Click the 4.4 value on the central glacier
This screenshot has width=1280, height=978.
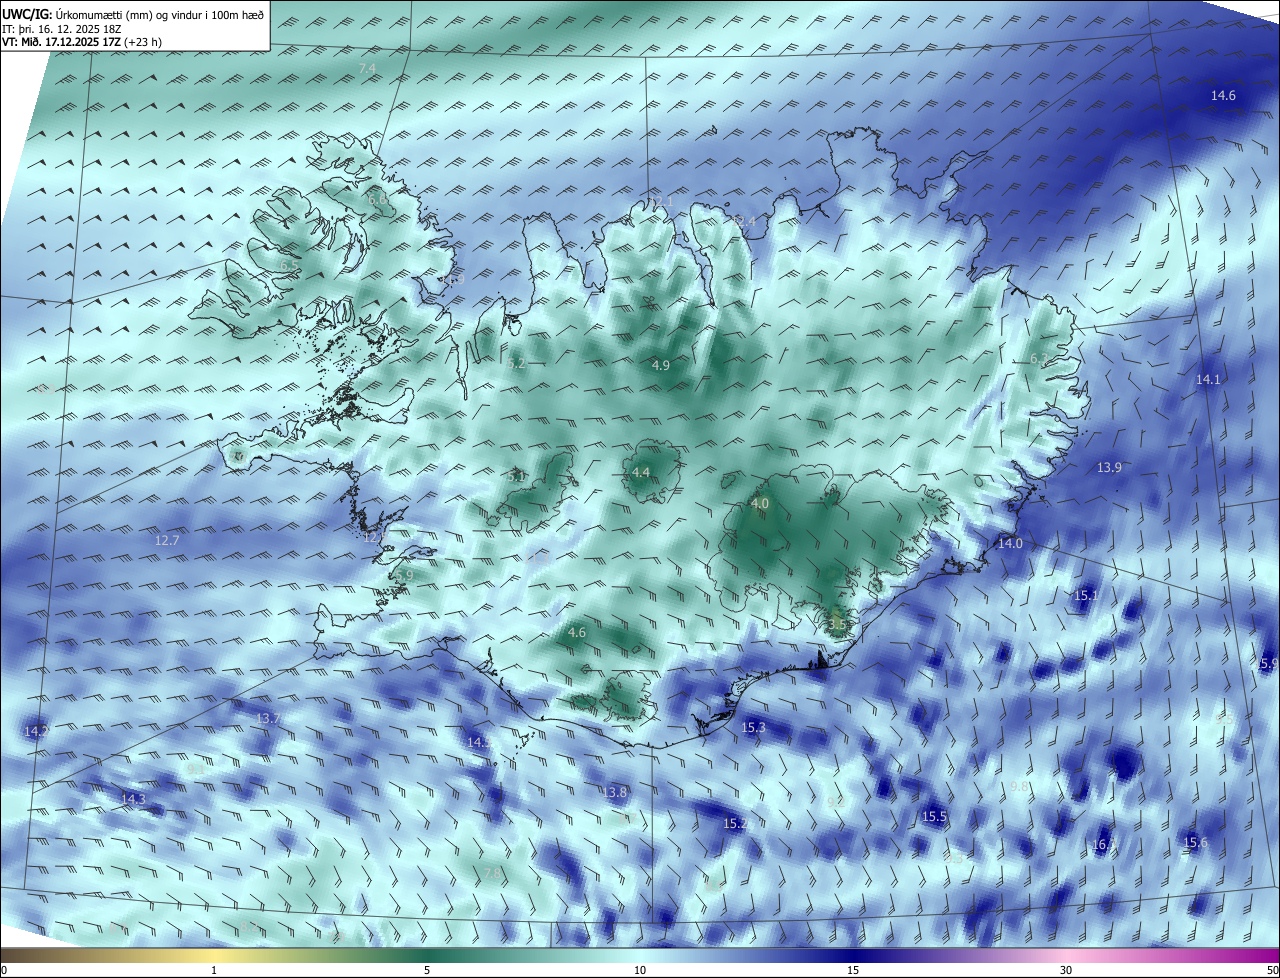[641, 472]
